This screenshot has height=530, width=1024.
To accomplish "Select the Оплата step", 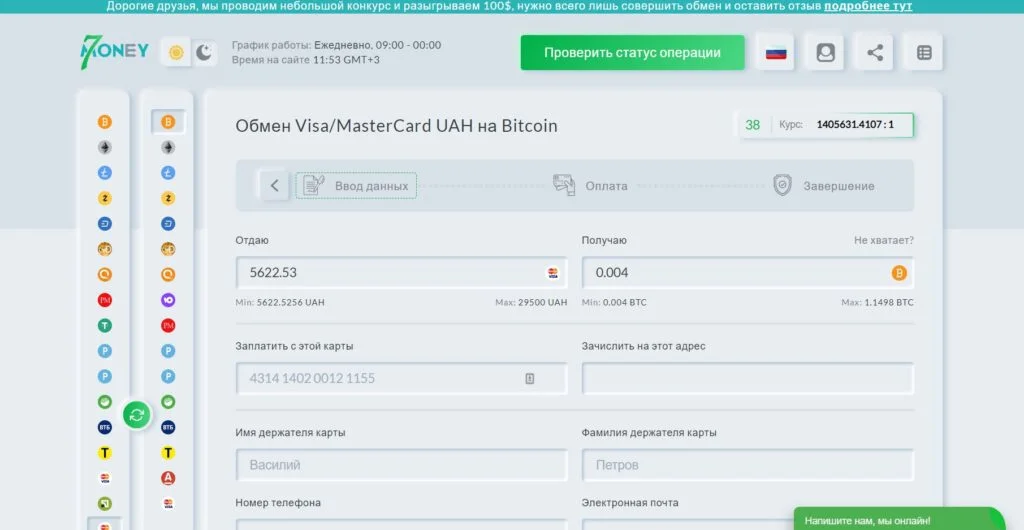I will (590, 185).
